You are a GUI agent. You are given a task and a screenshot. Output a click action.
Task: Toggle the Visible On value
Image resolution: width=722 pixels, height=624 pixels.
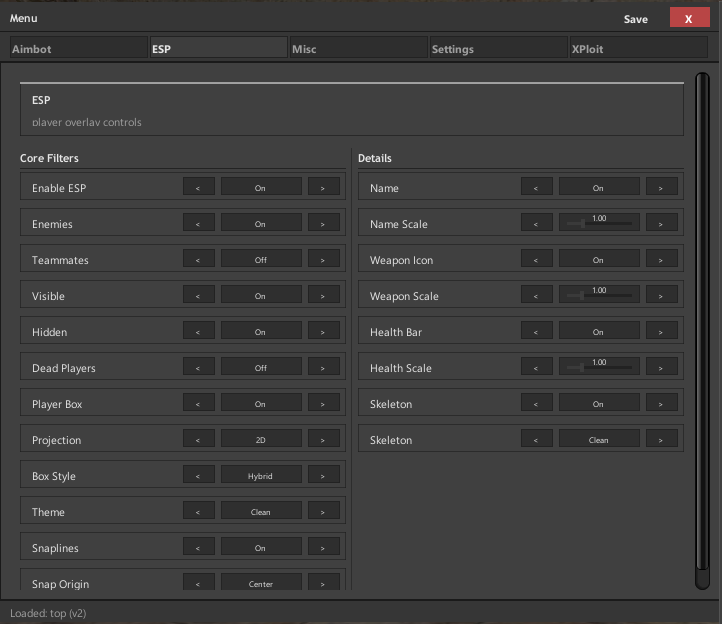261,294
